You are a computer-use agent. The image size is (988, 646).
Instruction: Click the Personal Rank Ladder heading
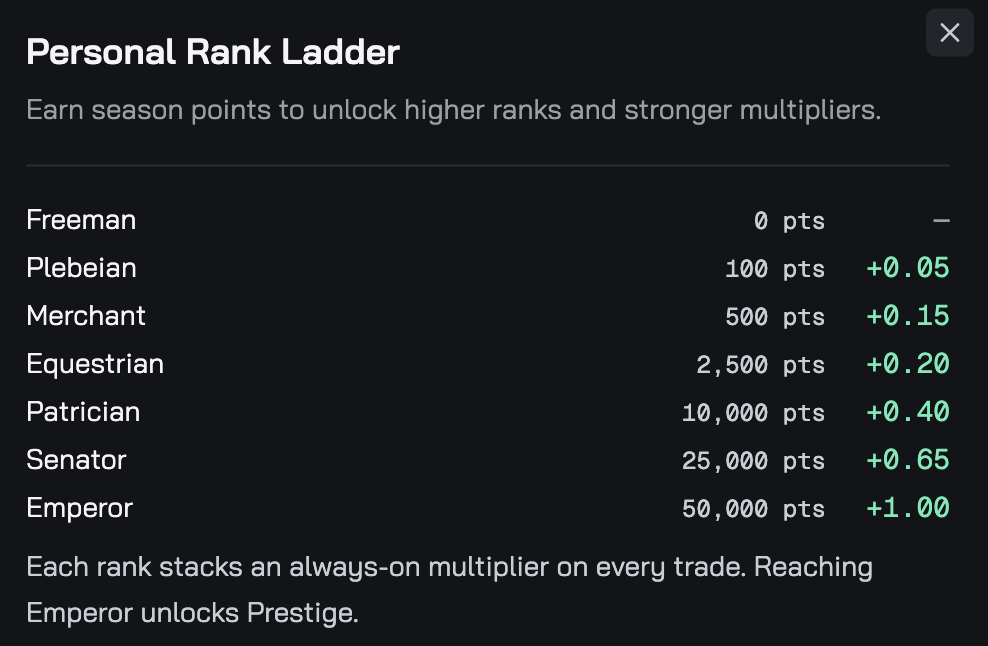[x=213, y=52]
